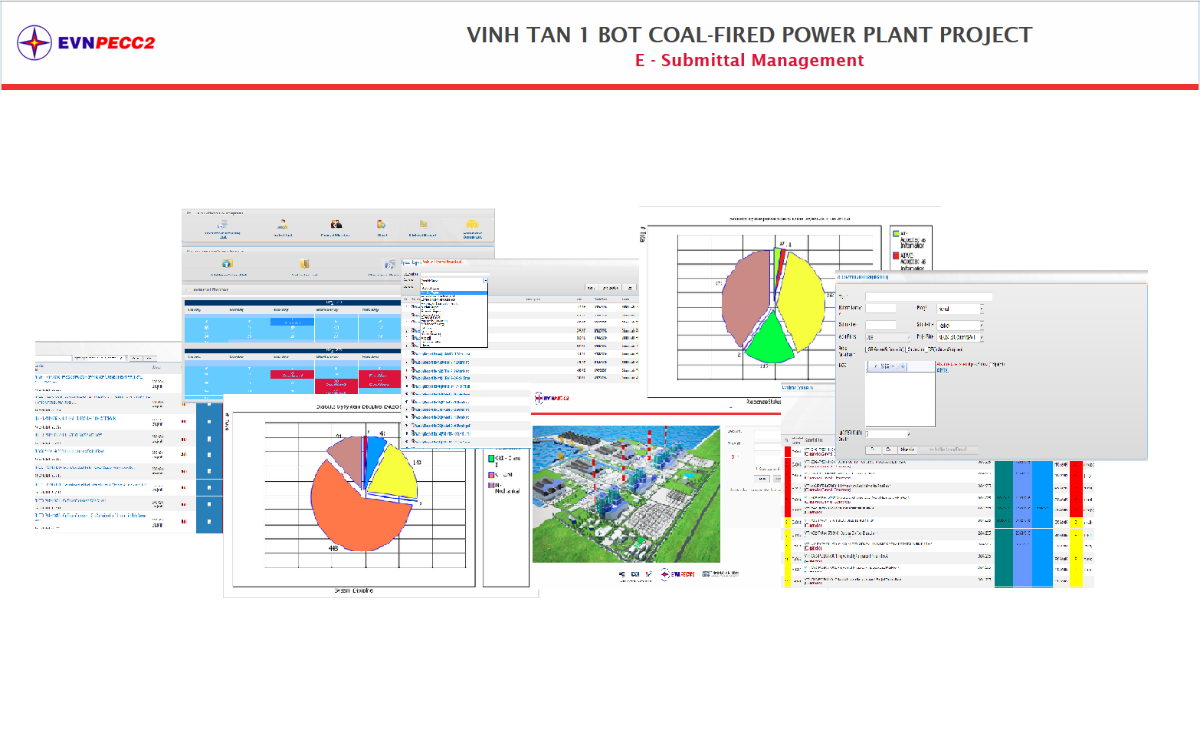Click the yellow icon at the panel's far right

point(472,225)
